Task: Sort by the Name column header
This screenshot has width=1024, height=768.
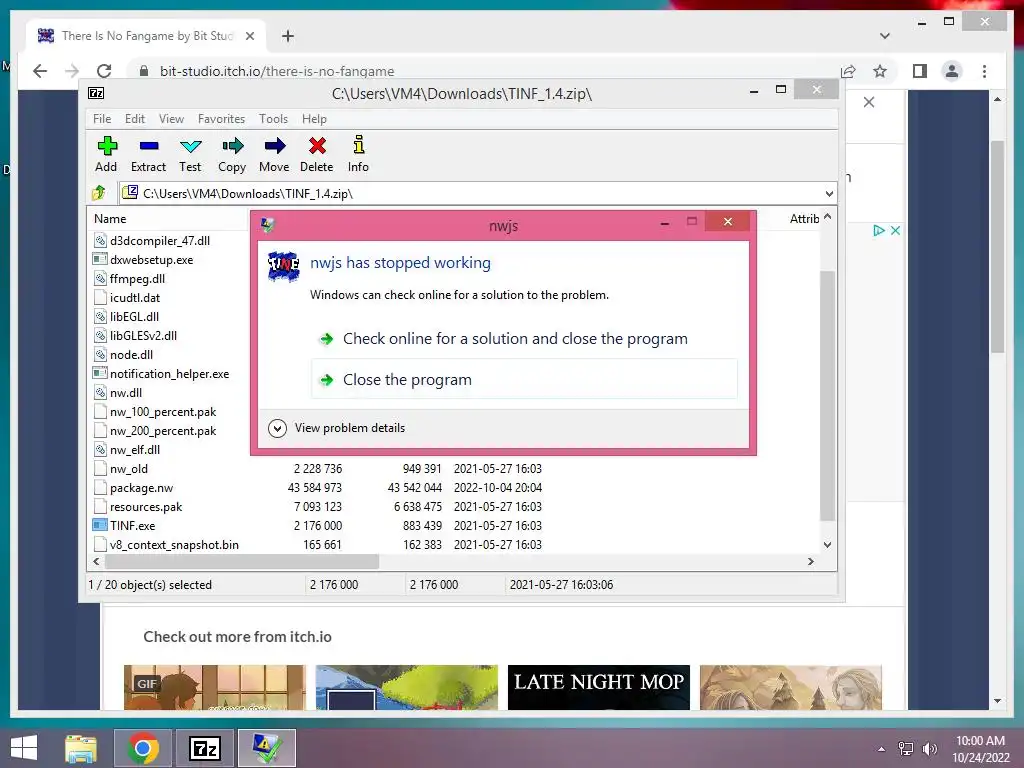Action: pyautogui.click(x=110, y=219)
